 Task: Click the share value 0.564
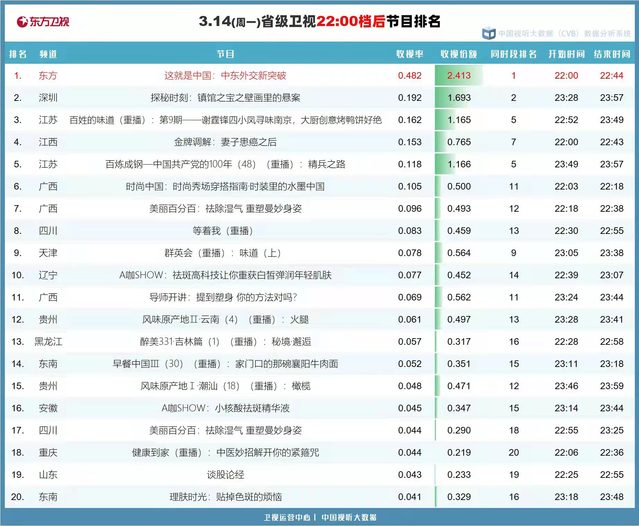tap(459, 253)
